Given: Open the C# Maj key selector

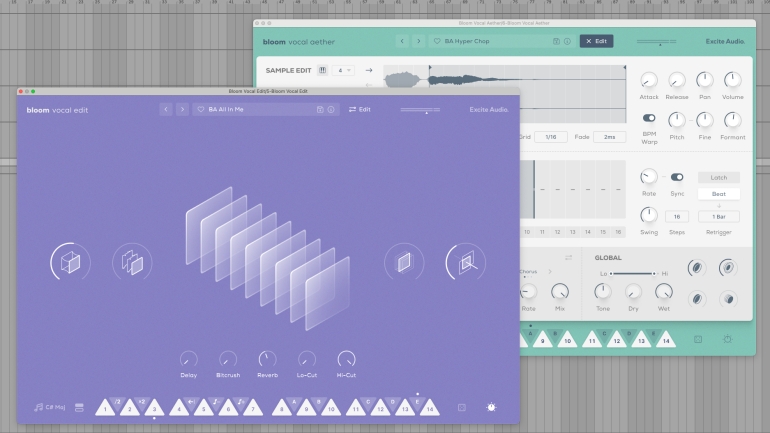Looking at the screenshot, I should 50,407.
